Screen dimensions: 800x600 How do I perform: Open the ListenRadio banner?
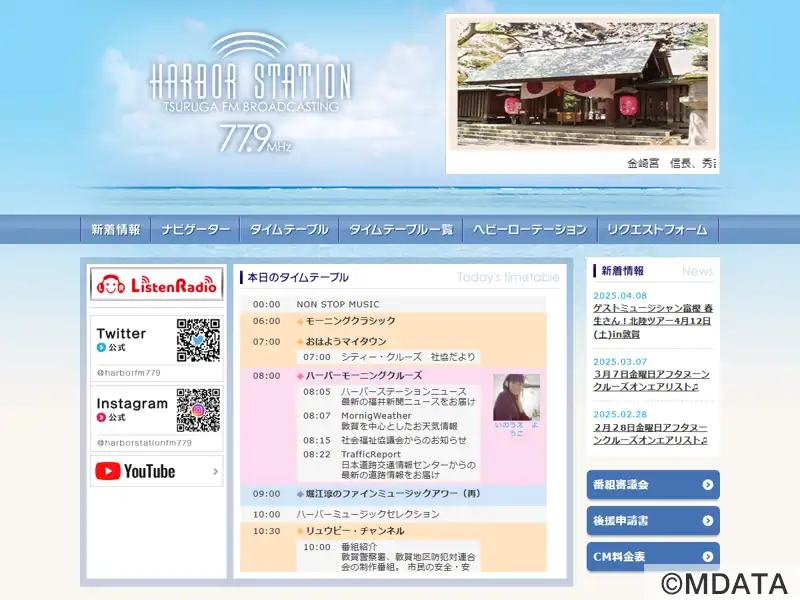point(157,284)
